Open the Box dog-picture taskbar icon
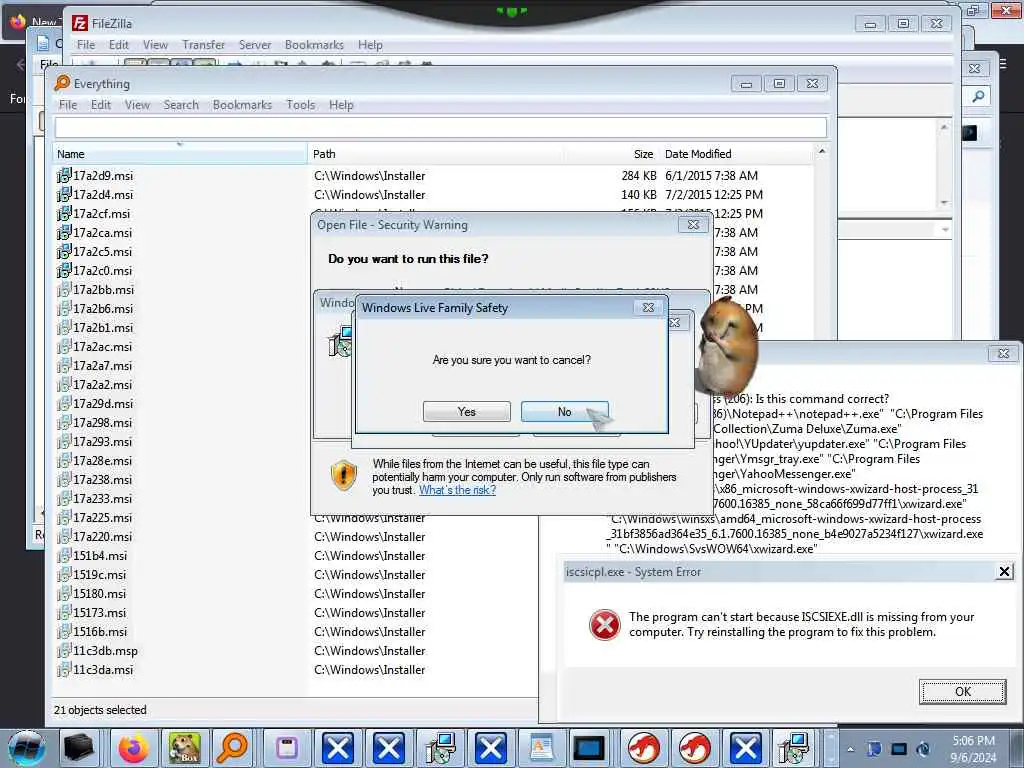The height and width of the screenshot is (768, 1024). pyautogui.click(x=185, y=748)
